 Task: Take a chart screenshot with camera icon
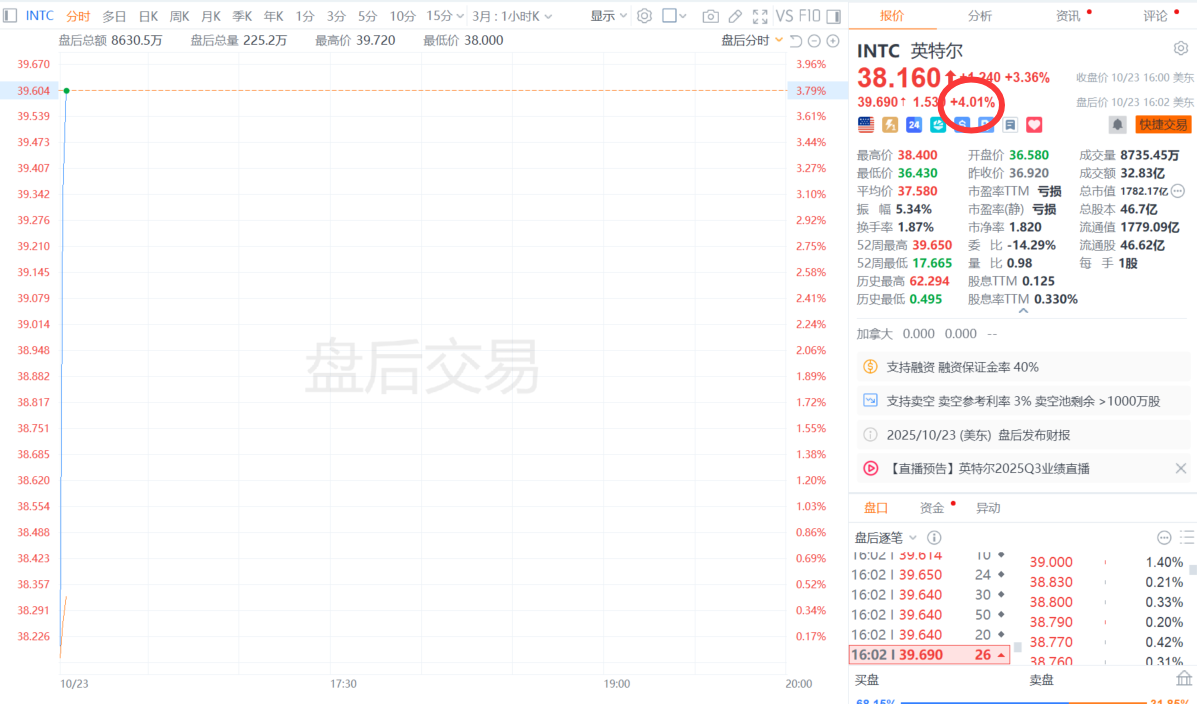(x=710, y=16)
